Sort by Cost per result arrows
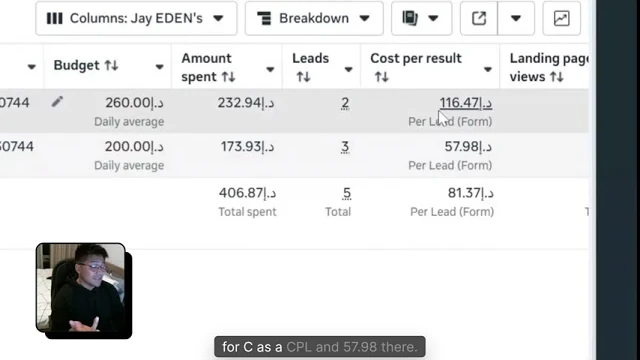This screenshot has height=360, width=640. 382,77
